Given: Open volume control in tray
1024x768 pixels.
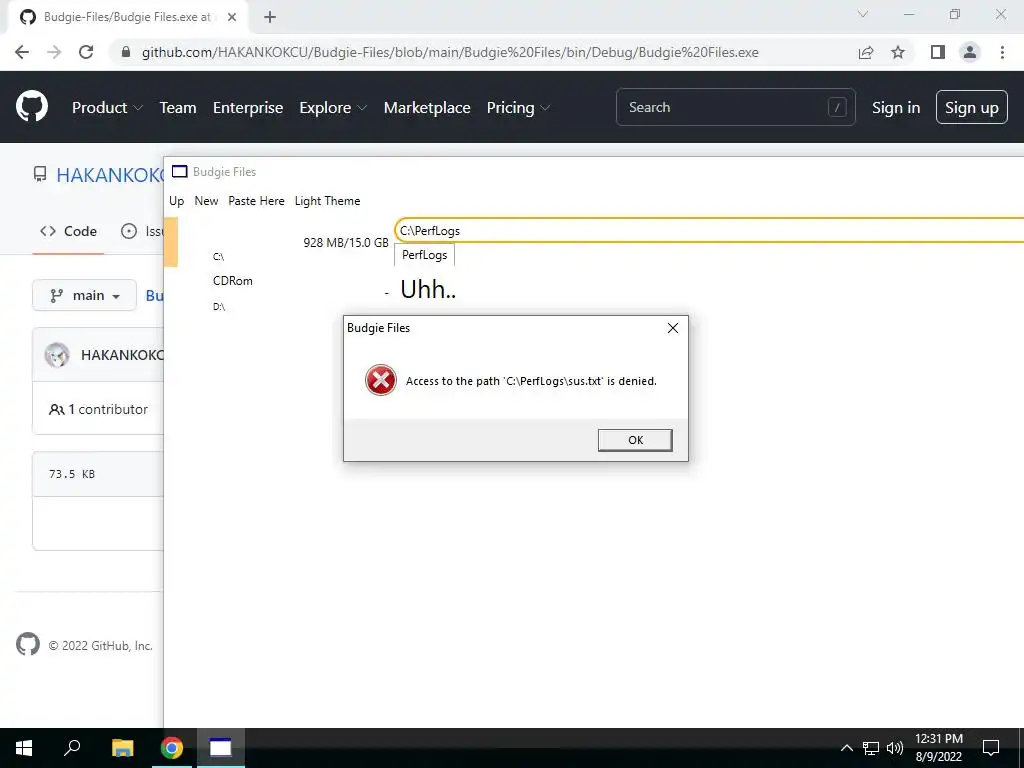Looking at the screenshot, I should 895,748.
